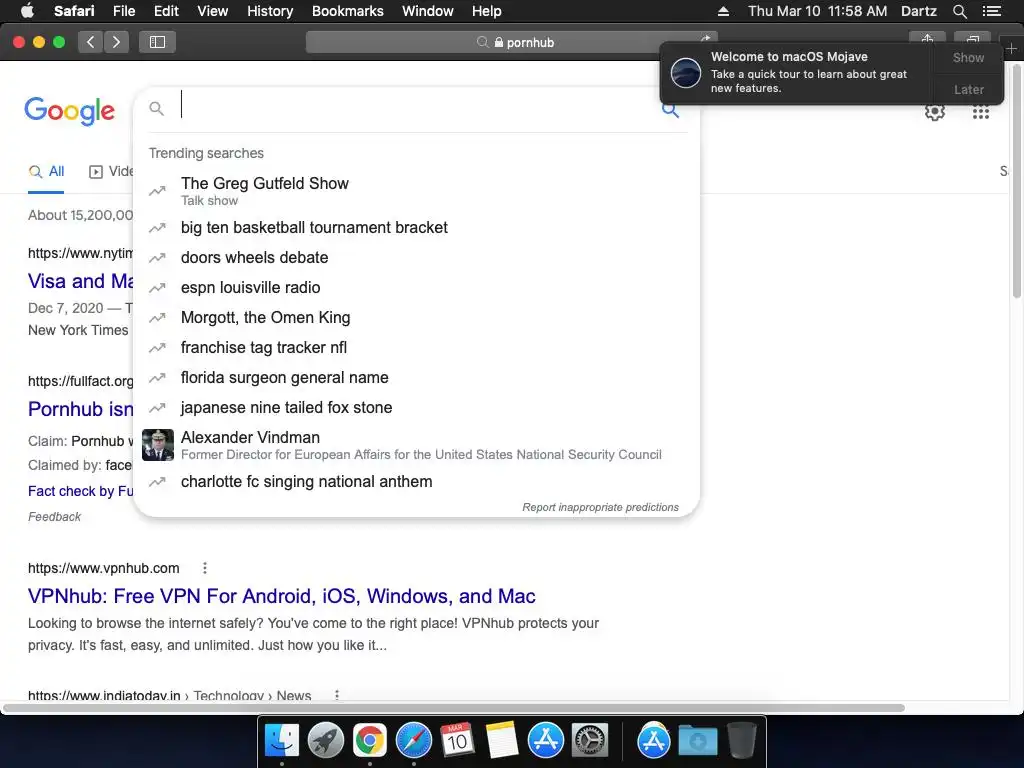Click the Safari compass in Dock
1024x768 pixels.
point(413,741)
